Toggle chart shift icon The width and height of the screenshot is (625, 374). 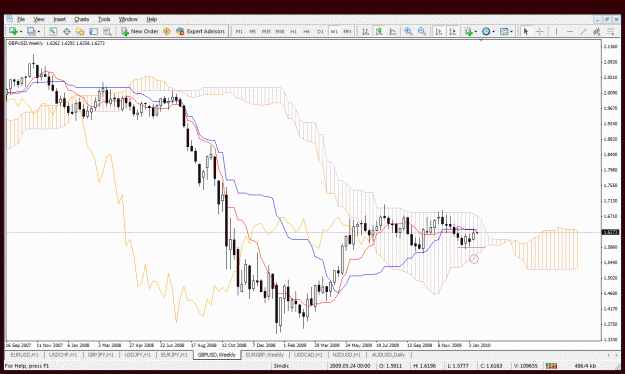click(452, 31)
